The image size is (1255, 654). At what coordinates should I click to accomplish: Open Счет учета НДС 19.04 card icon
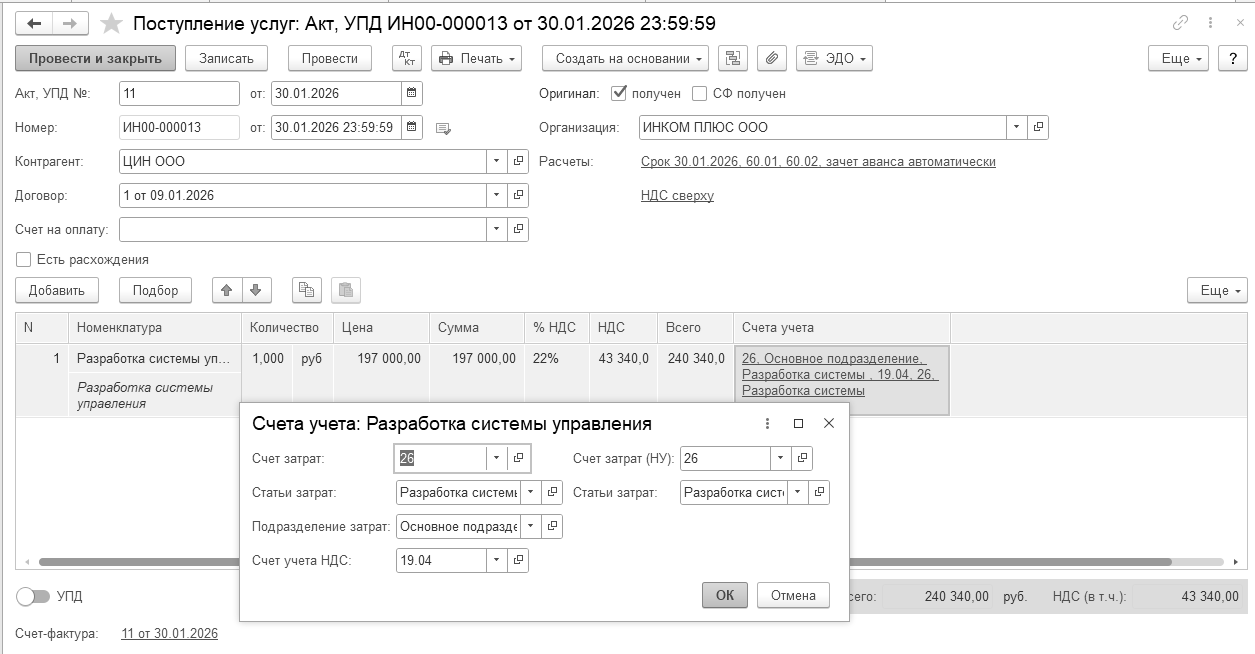pos(518,560)
